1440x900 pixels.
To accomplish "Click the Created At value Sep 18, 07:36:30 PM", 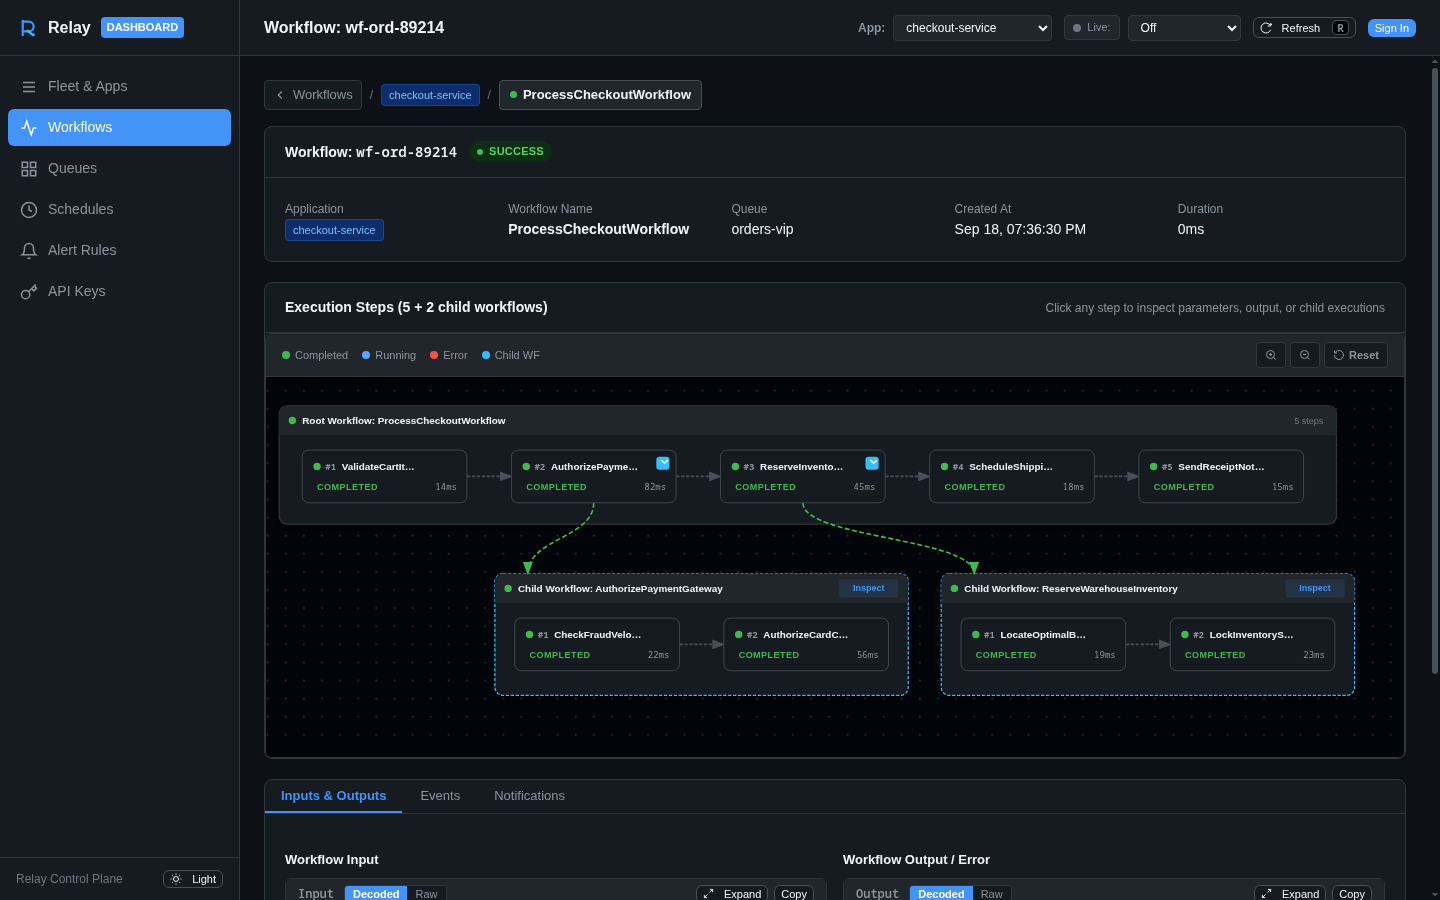I will click(x=1020, y=229).
